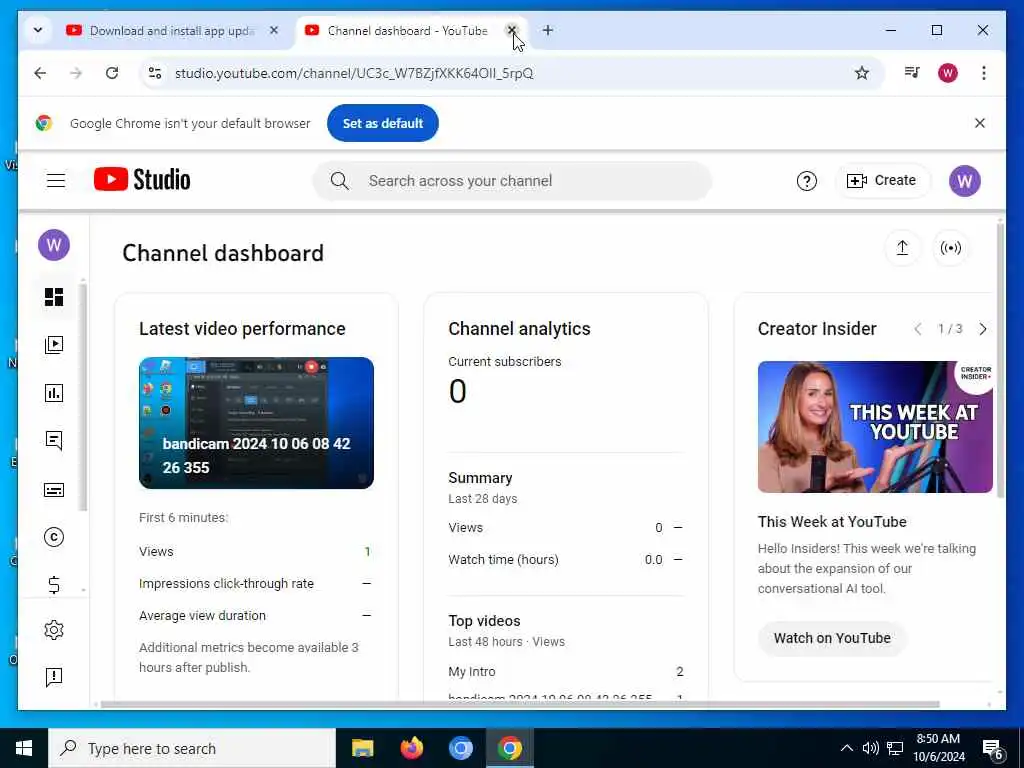The height and width of the screenshot is (768, 1024).
Task: Bookmark this page with the star icon
Action: [x=861, y=73]
